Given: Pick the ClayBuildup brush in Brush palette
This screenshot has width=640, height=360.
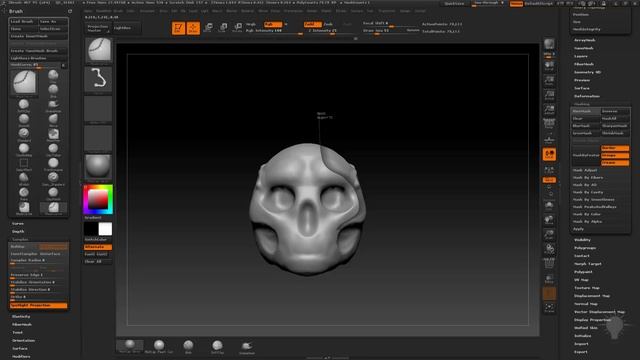Looking at the screenshot, I should tap(24, 149).
